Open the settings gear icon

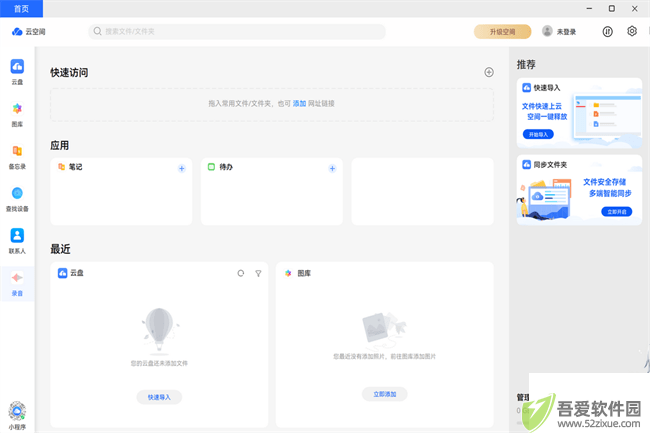632,31
